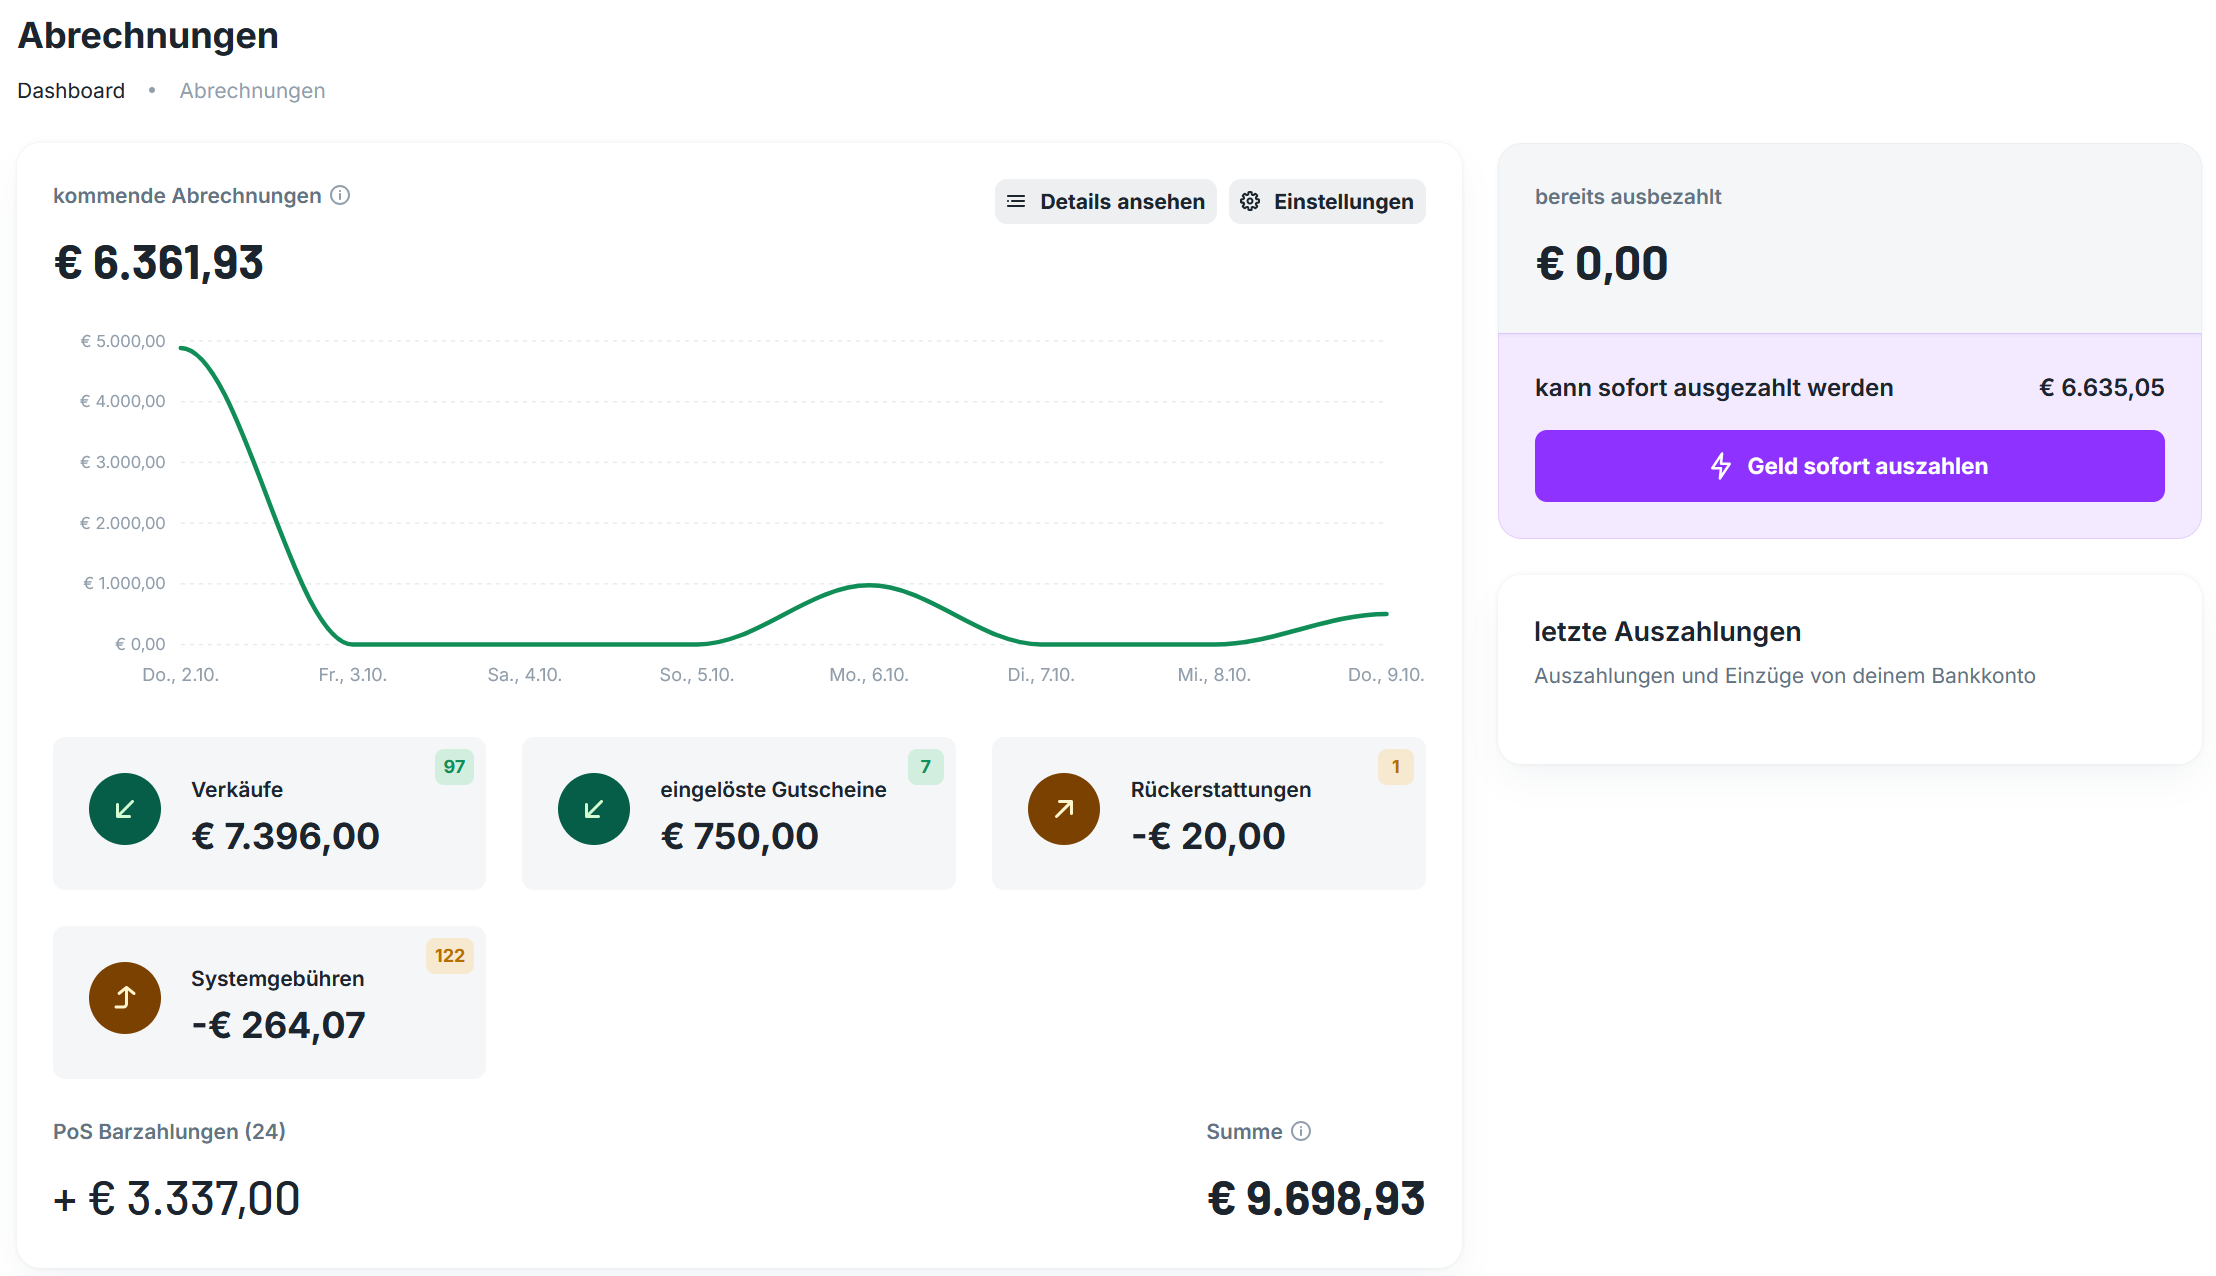Click the brown Rückerstattungen arrow icon
2216x1276 pixels.
pos(1063,809)
